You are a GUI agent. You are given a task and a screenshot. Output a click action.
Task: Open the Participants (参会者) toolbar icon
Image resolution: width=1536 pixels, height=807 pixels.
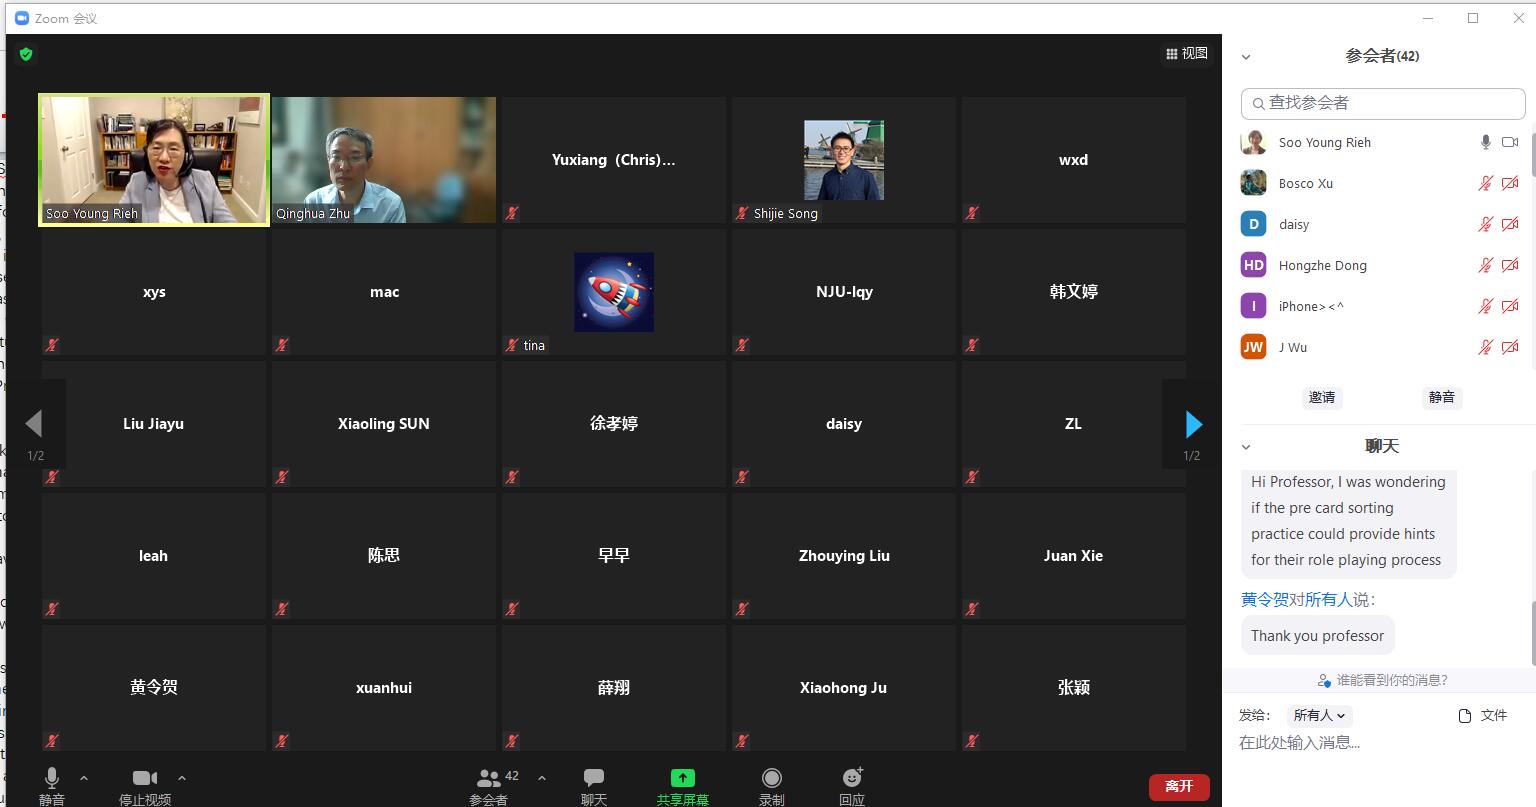pyautogui.click(x=489, y=779)
